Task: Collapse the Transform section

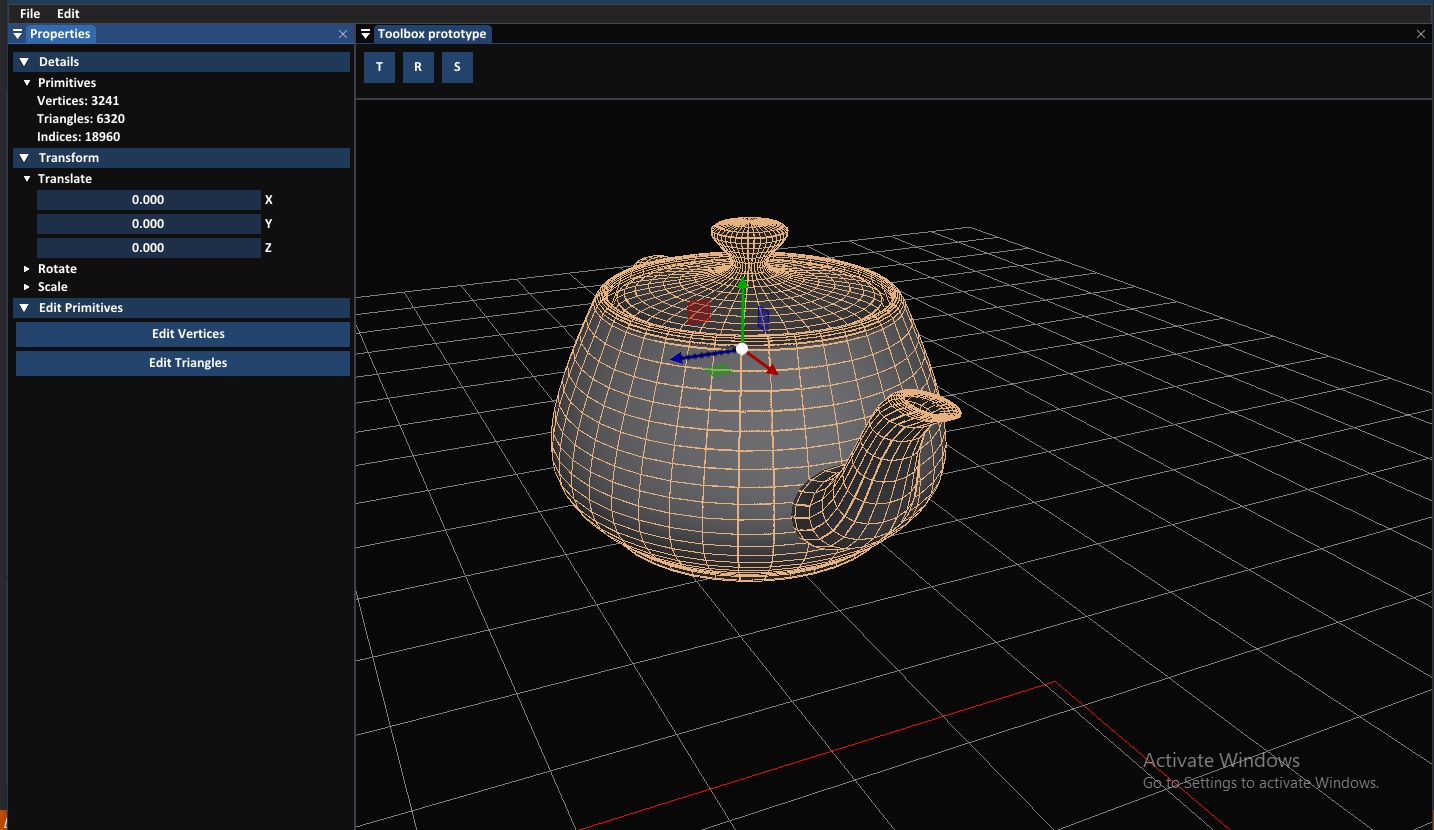Action: 23,157
